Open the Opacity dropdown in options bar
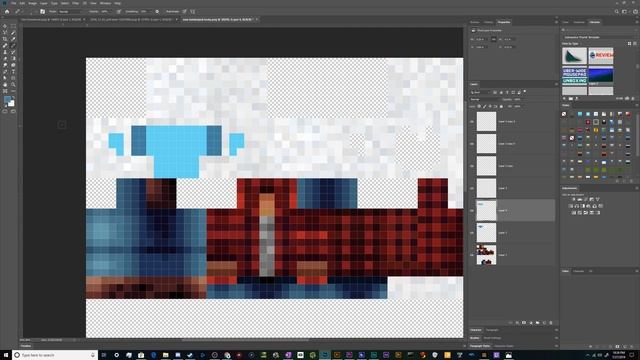Viewport: 640px width, 360px height. pos(107,11)
